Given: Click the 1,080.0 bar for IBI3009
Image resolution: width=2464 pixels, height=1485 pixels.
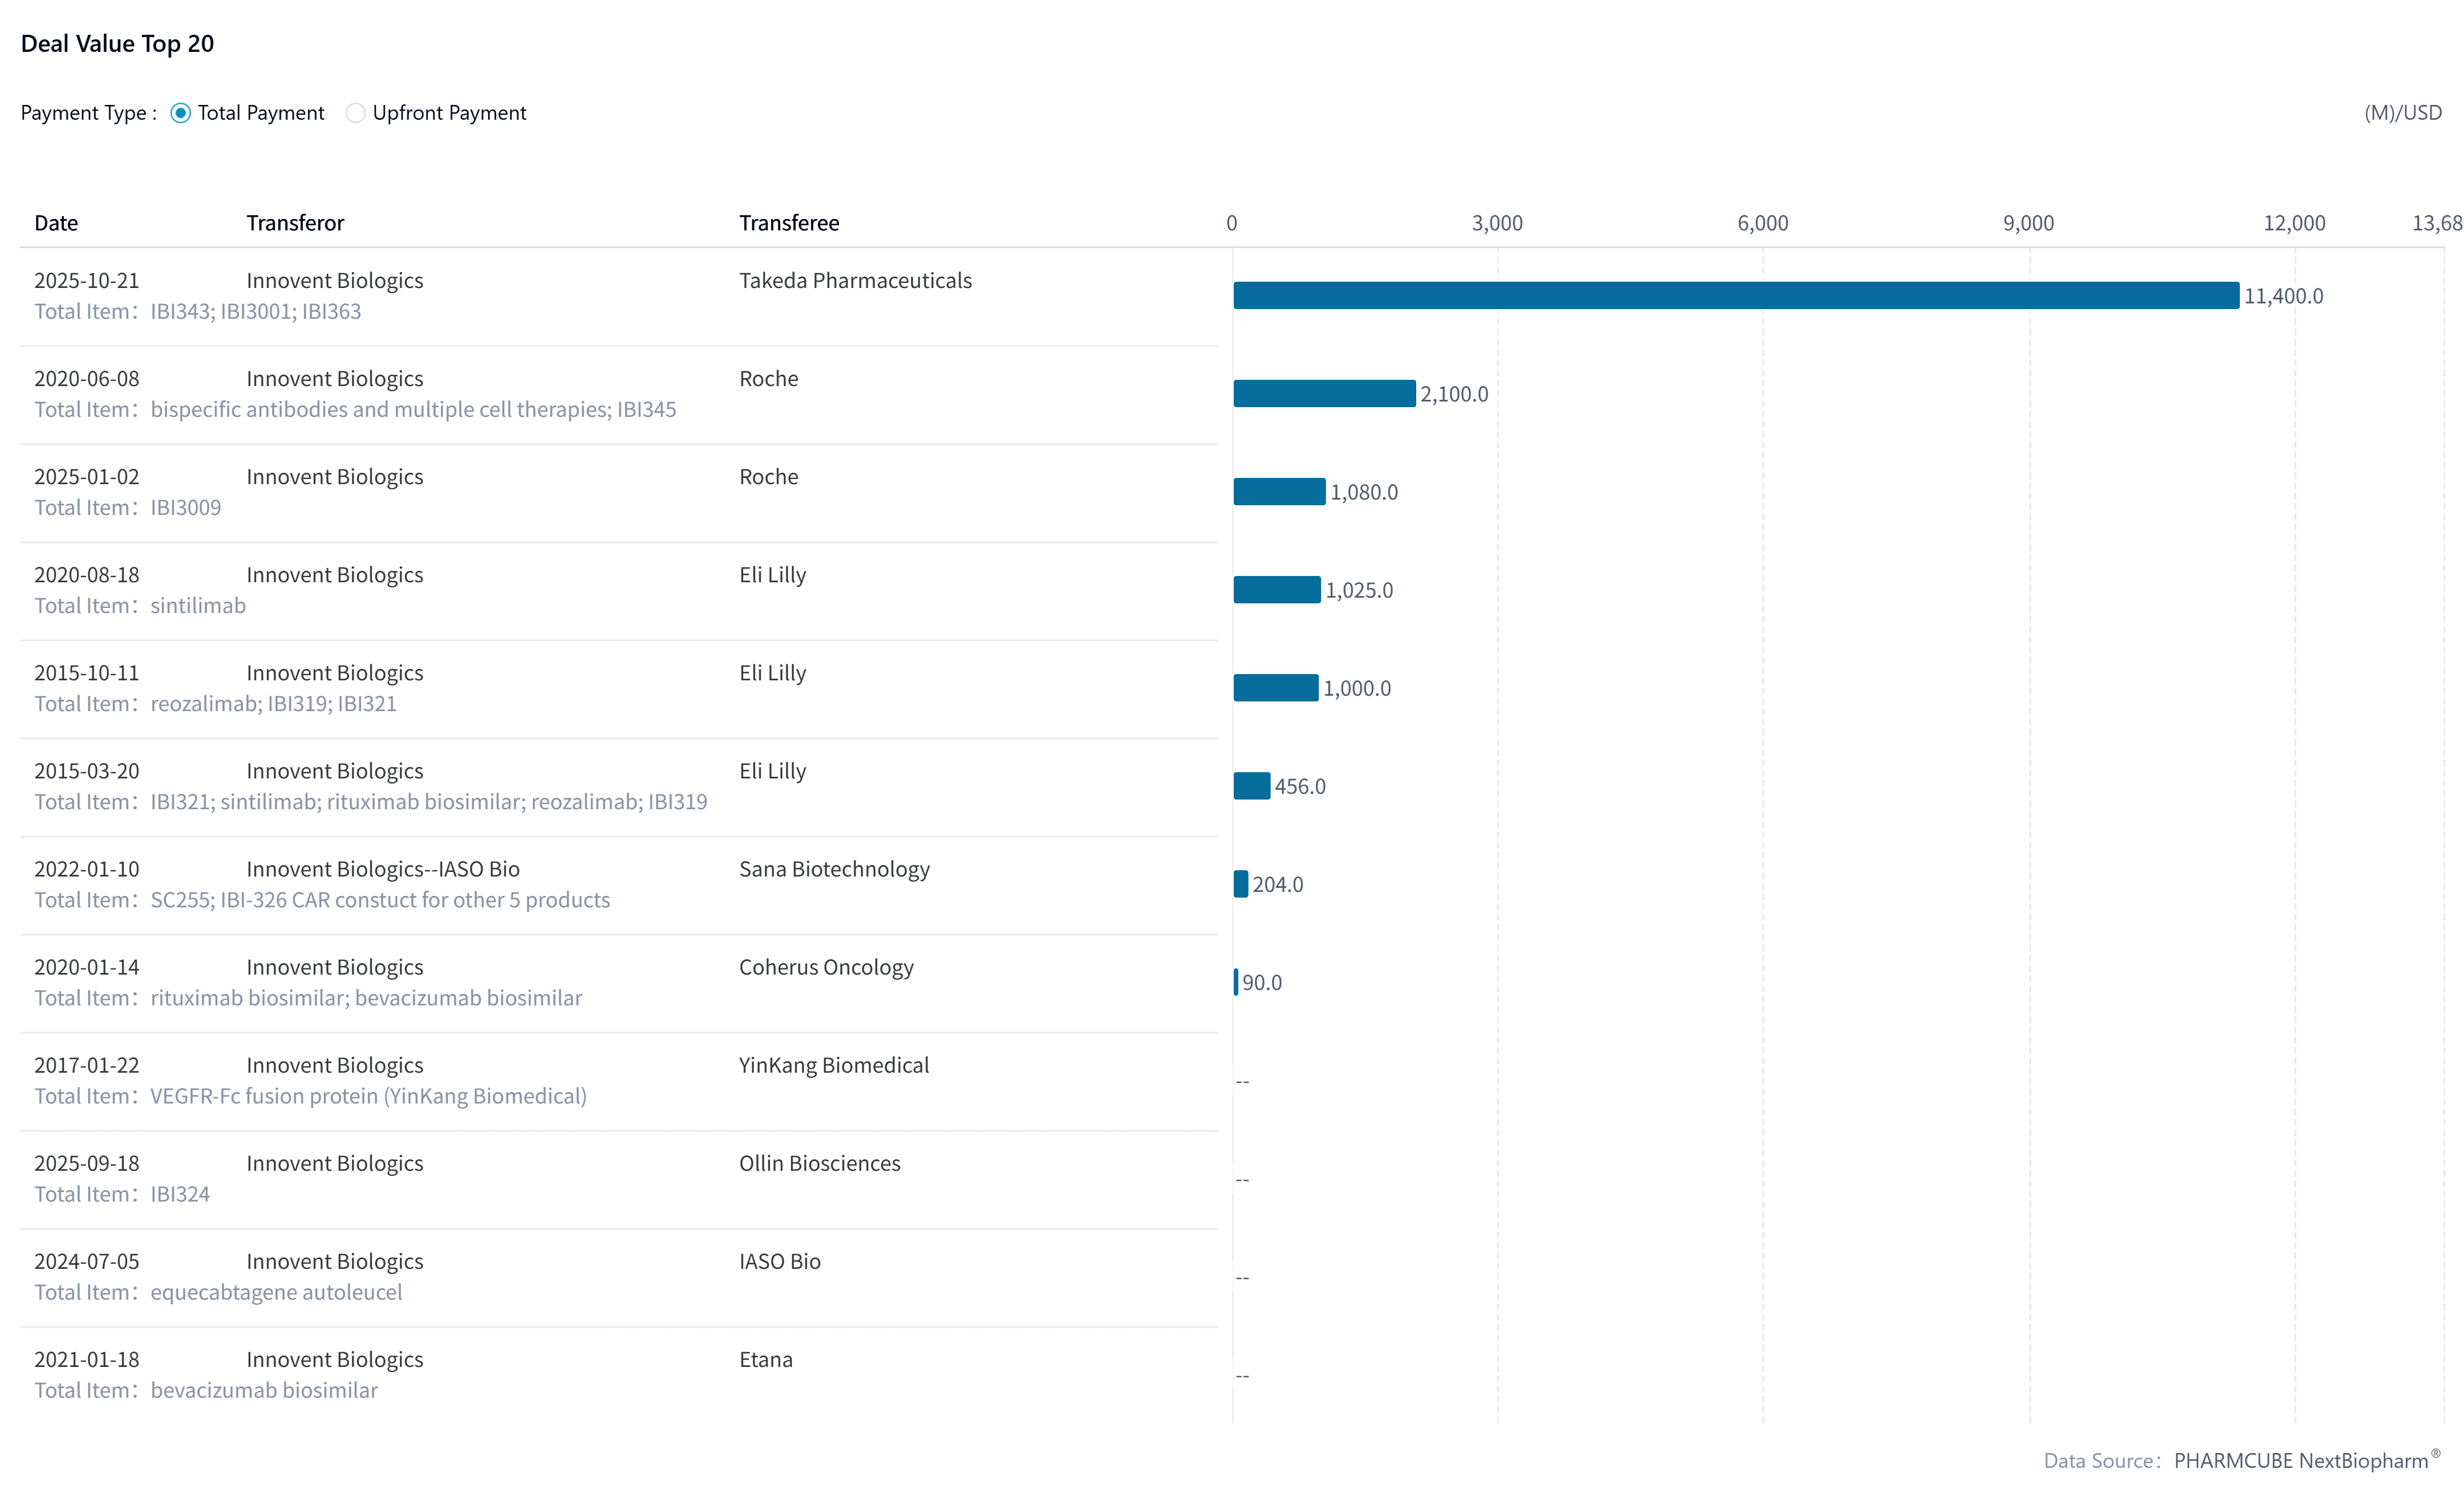Looking at the screenshot, I should click(x=1279, y=491).
